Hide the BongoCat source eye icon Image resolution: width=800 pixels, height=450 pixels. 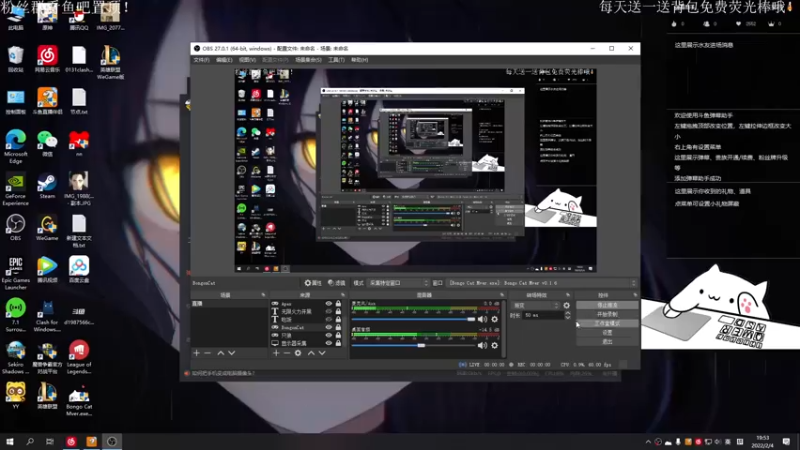(x=329, y=327)
